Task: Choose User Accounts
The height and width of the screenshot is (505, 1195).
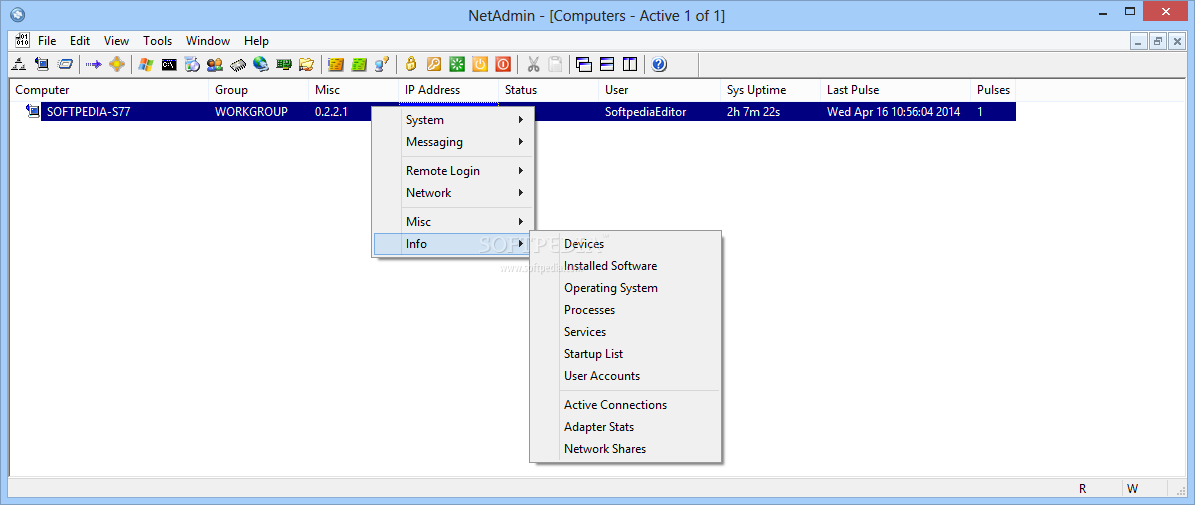Action: 626,376
